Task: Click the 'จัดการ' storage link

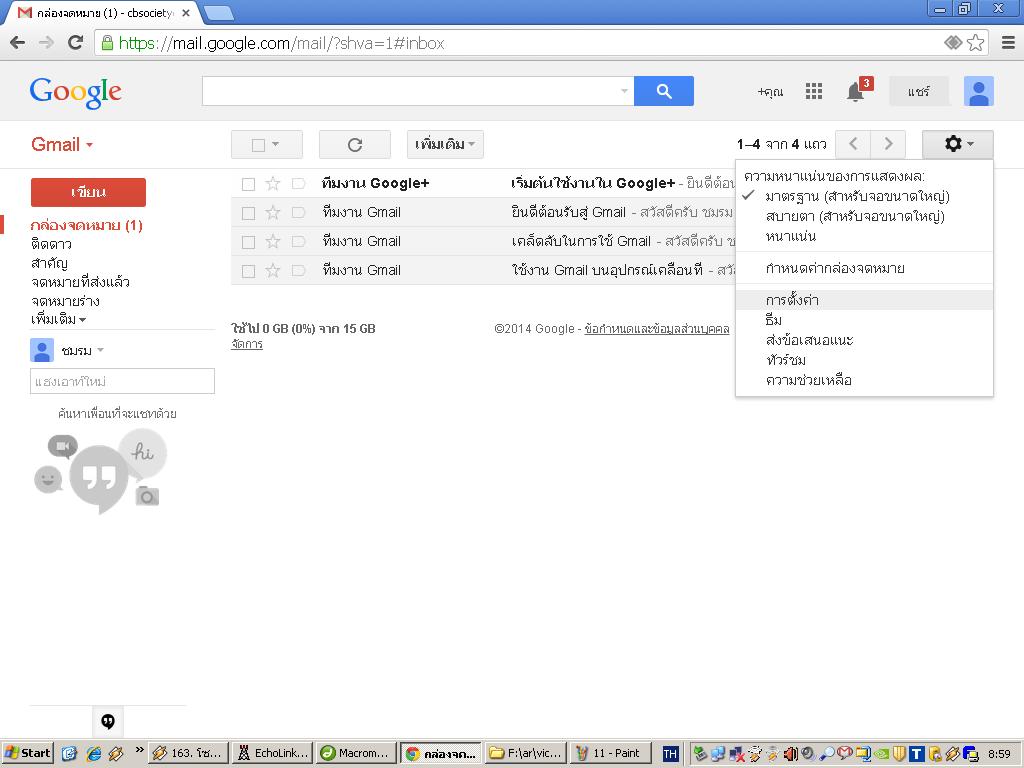Action: (x=247, y=344)
